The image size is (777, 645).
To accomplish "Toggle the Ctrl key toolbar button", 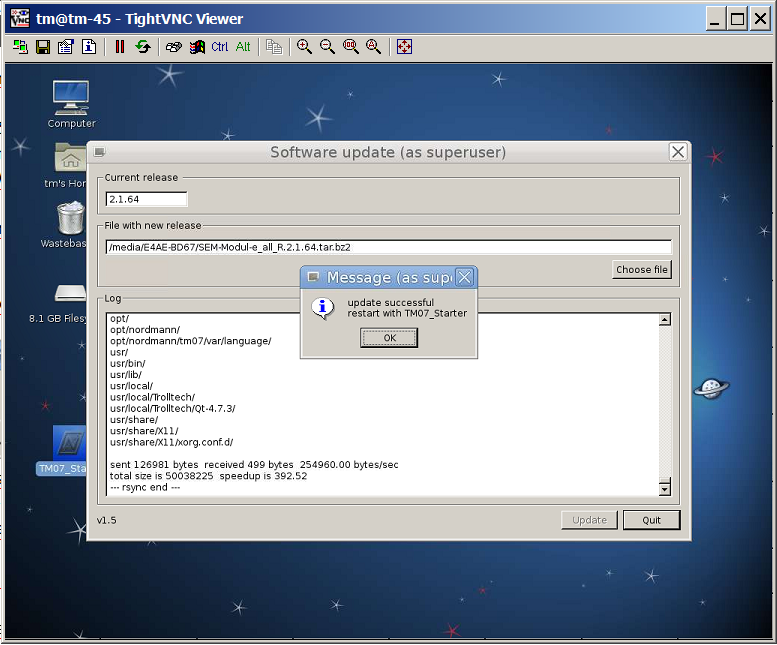I will (x=220, y=47).
